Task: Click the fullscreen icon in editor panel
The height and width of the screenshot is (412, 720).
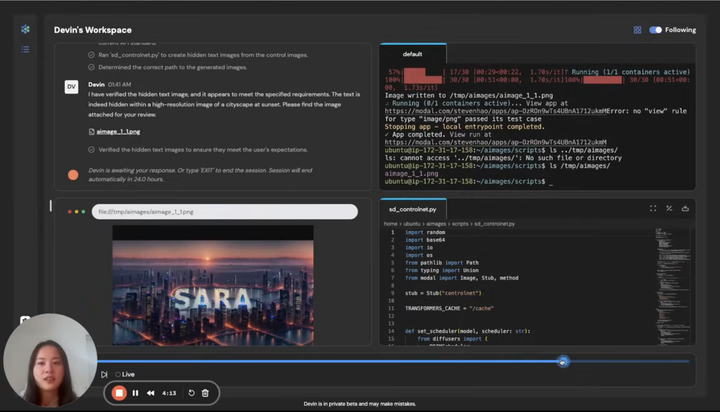Action: pos(653,208)
